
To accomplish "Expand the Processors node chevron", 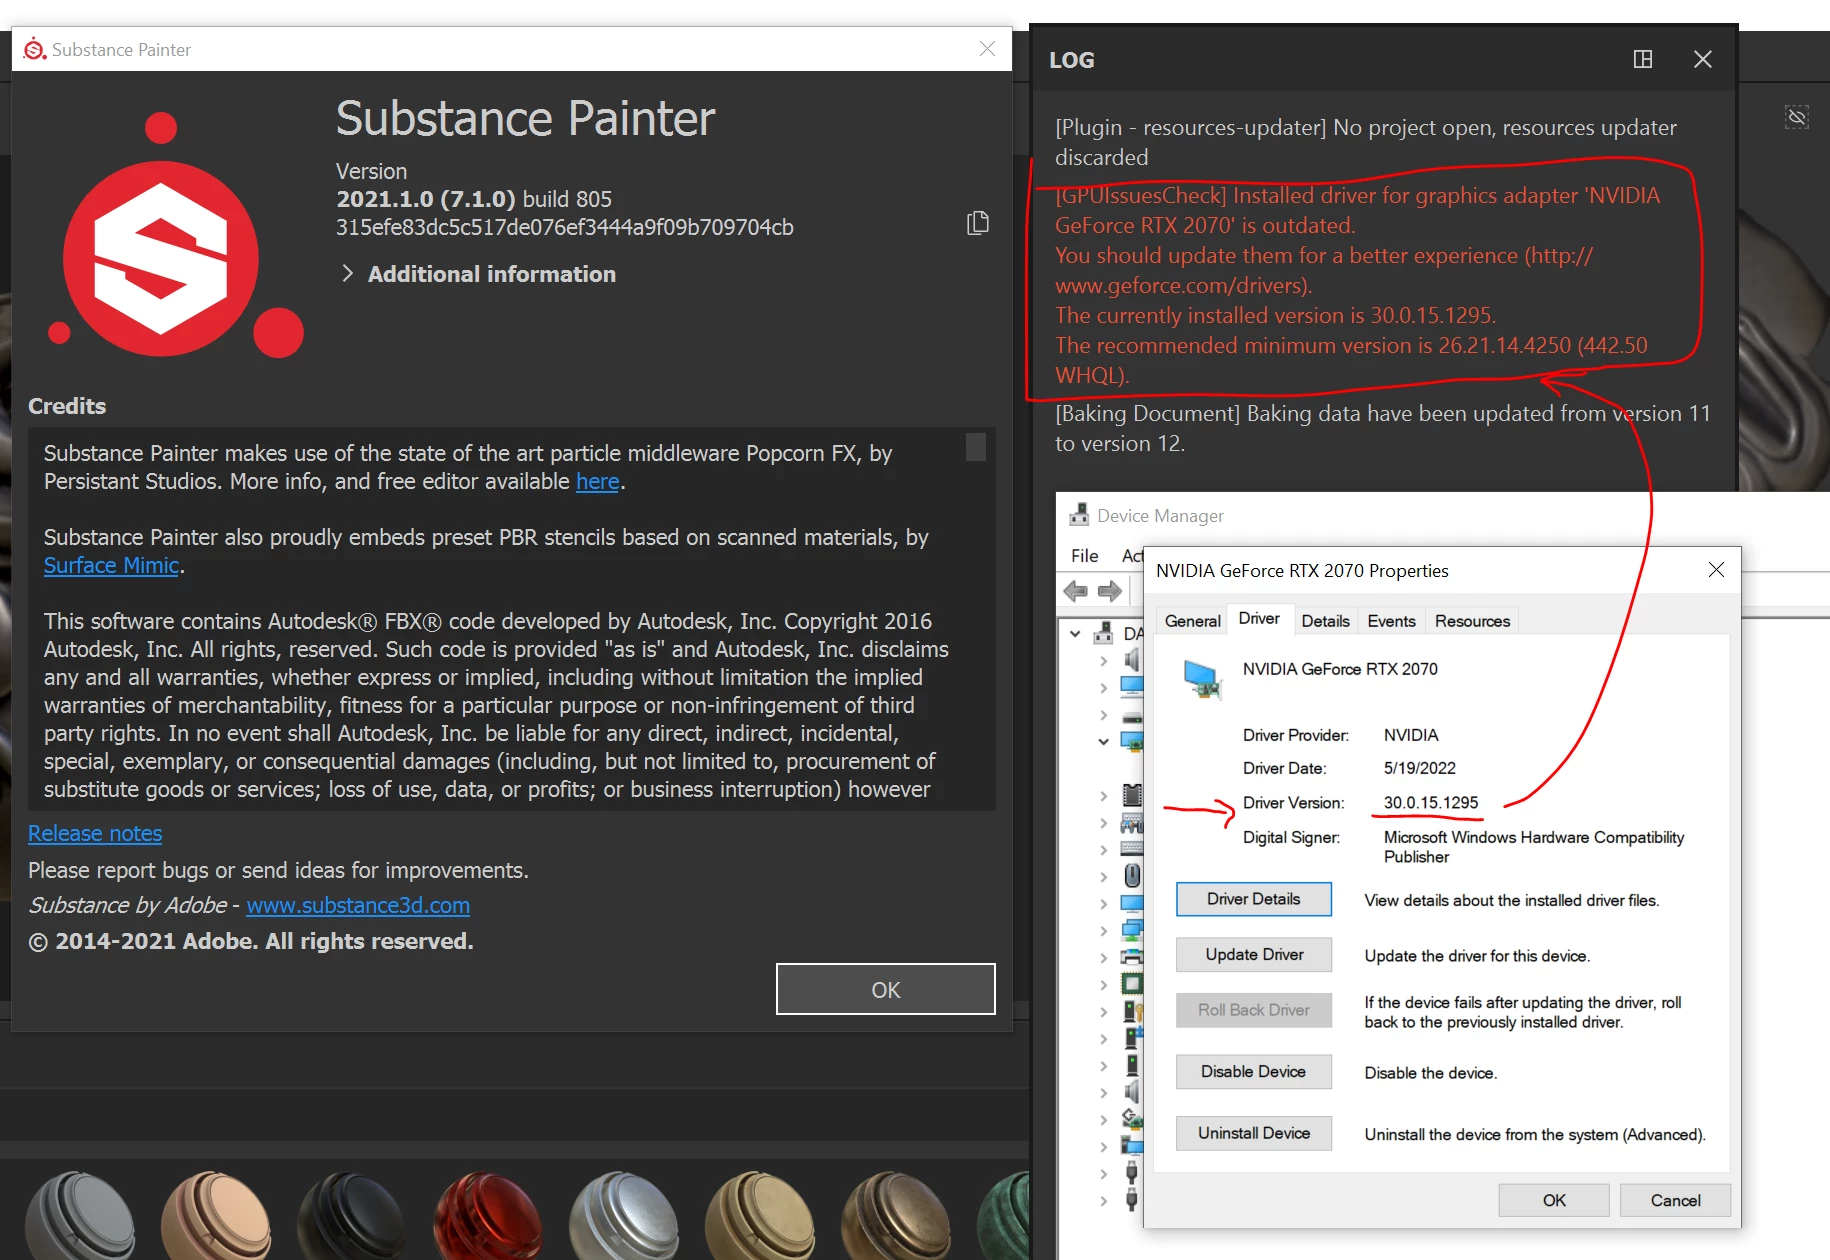I will [x=1103, y=985].
